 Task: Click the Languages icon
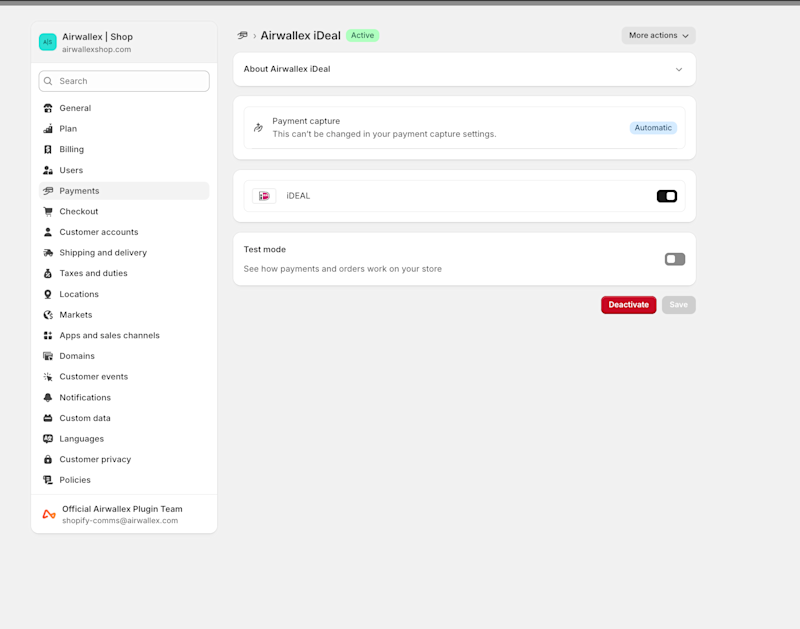pos(48,439)
